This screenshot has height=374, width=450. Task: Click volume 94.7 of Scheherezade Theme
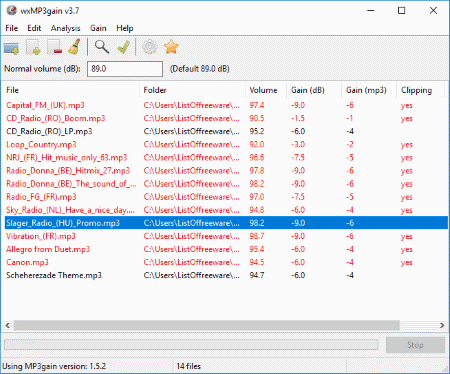[x=257, y=275]
